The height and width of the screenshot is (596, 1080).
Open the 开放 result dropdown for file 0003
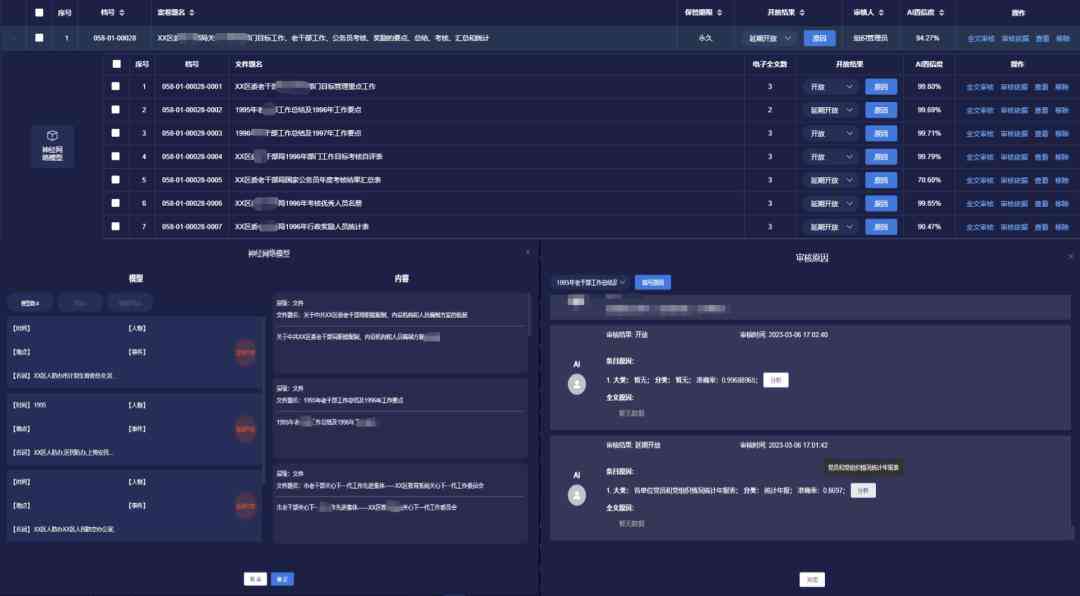pos(831,134)
